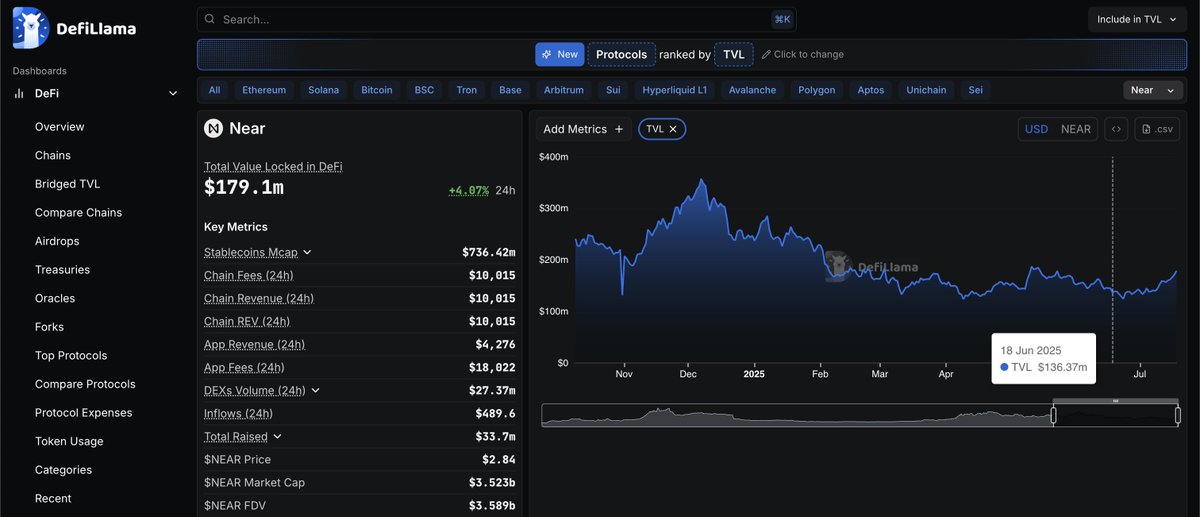1200x517 pixels.
Task: Select the Sei chain tab
Action: tap(975, 90)
